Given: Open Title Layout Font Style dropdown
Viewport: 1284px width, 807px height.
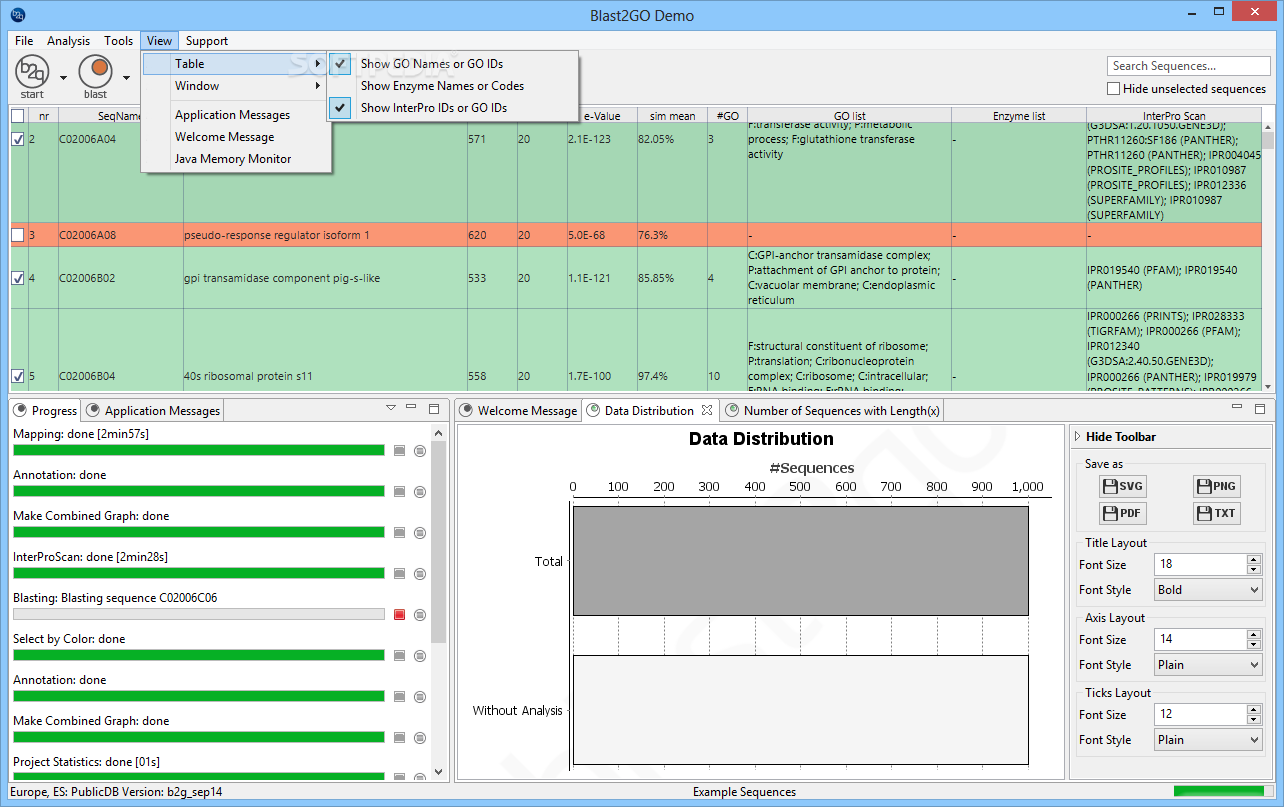Looking at the screenshot, I should click(1208, 590).
